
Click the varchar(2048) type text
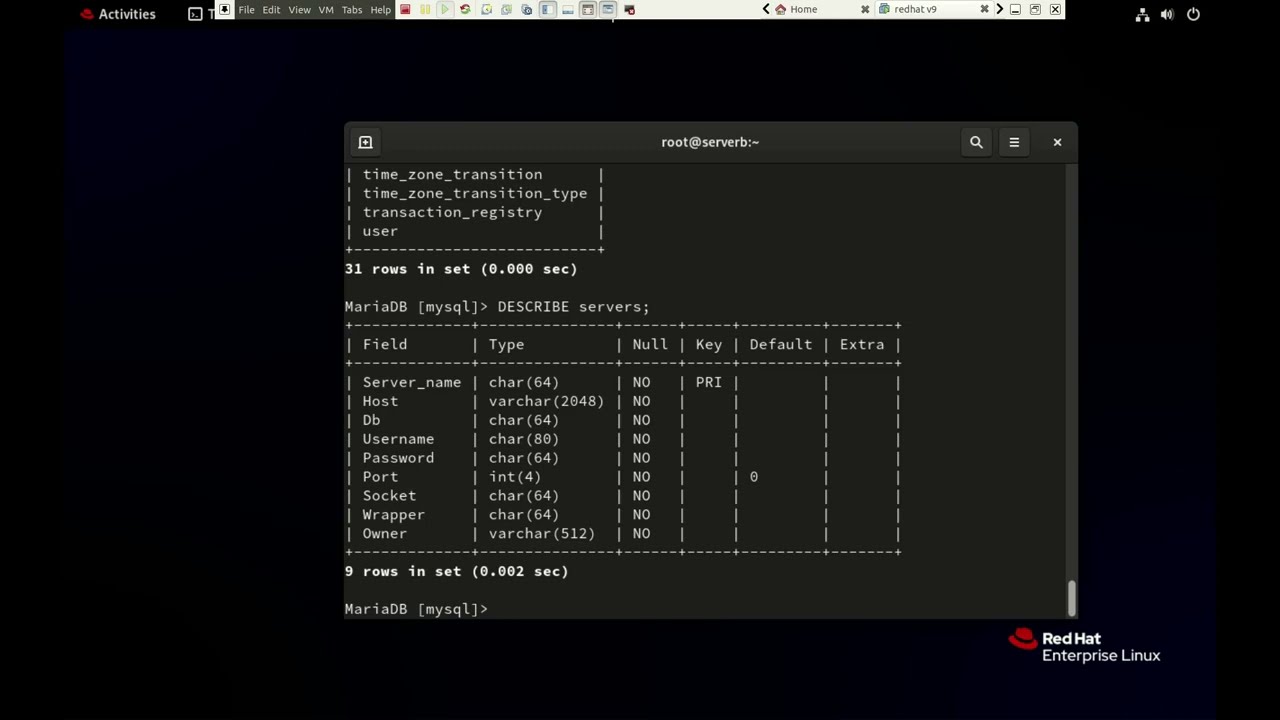[546, 401]
